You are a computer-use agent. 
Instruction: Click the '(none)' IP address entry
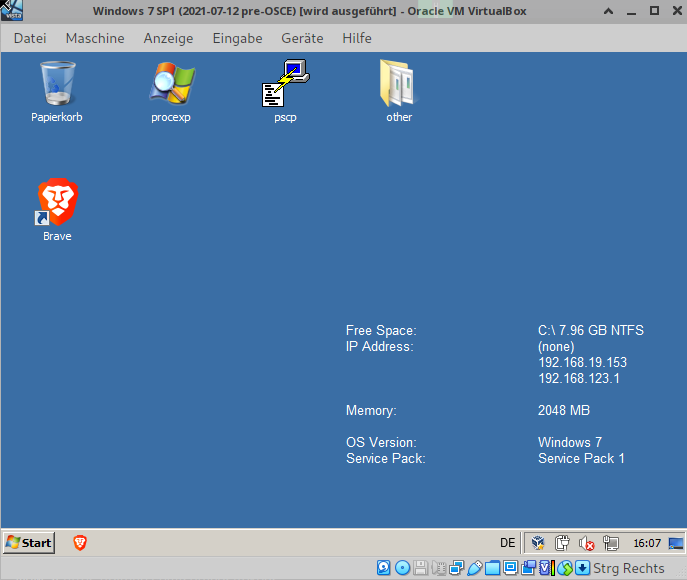click(x=556, y=347)
